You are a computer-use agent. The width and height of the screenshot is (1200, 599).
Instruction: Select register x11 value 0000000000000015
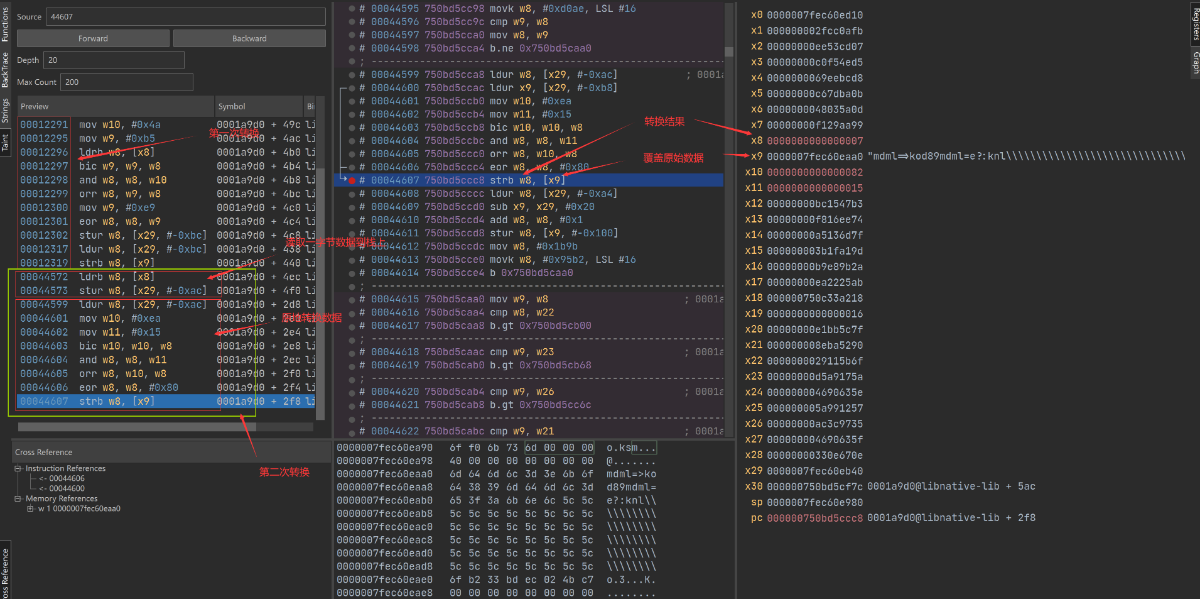click(814, 188)
